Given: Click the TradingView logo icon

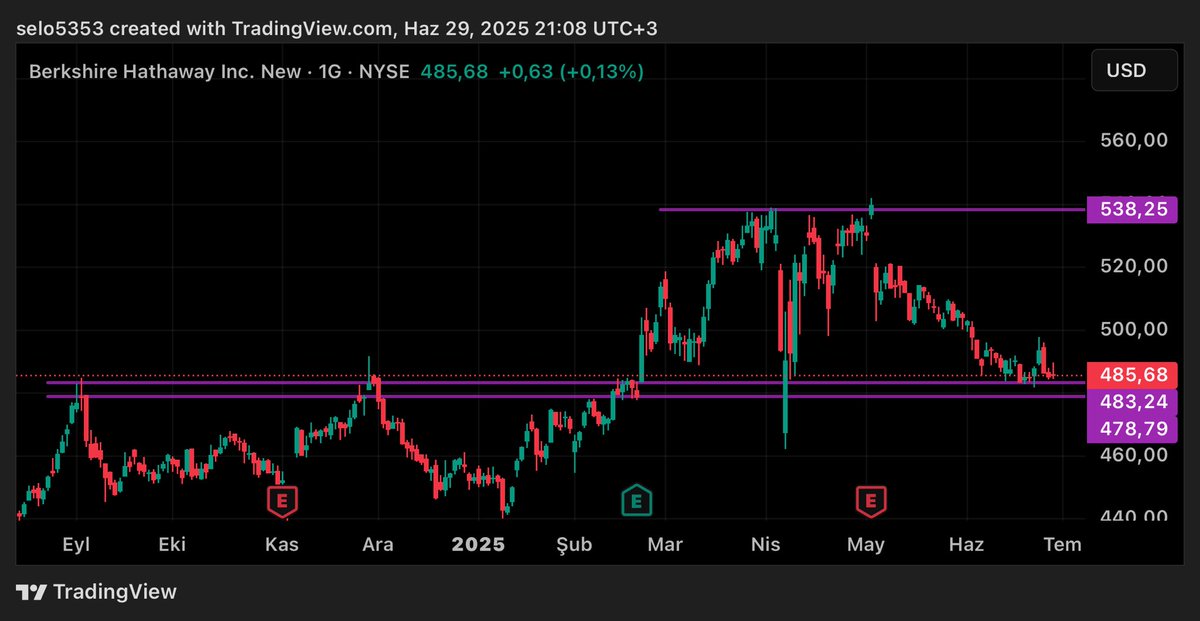Looking at the screenshot, I should click(x=31, y=592).
